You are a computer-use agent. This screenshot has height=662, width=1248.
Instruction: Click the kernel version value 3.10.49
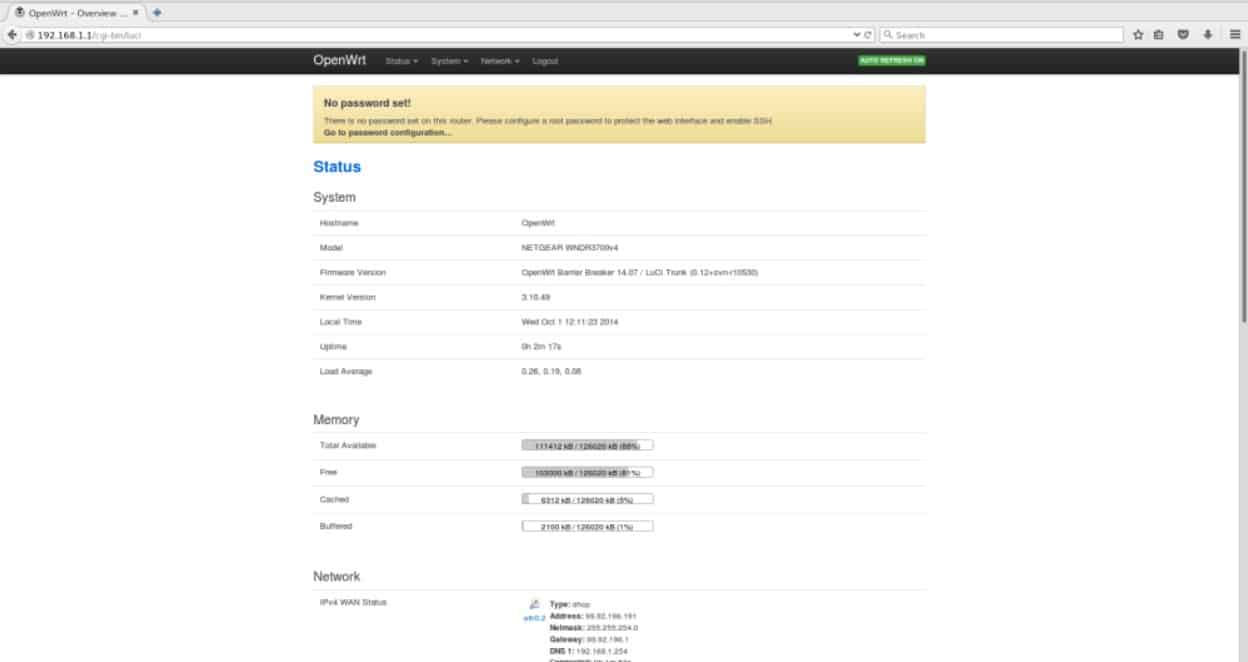(x=535, y=297)
